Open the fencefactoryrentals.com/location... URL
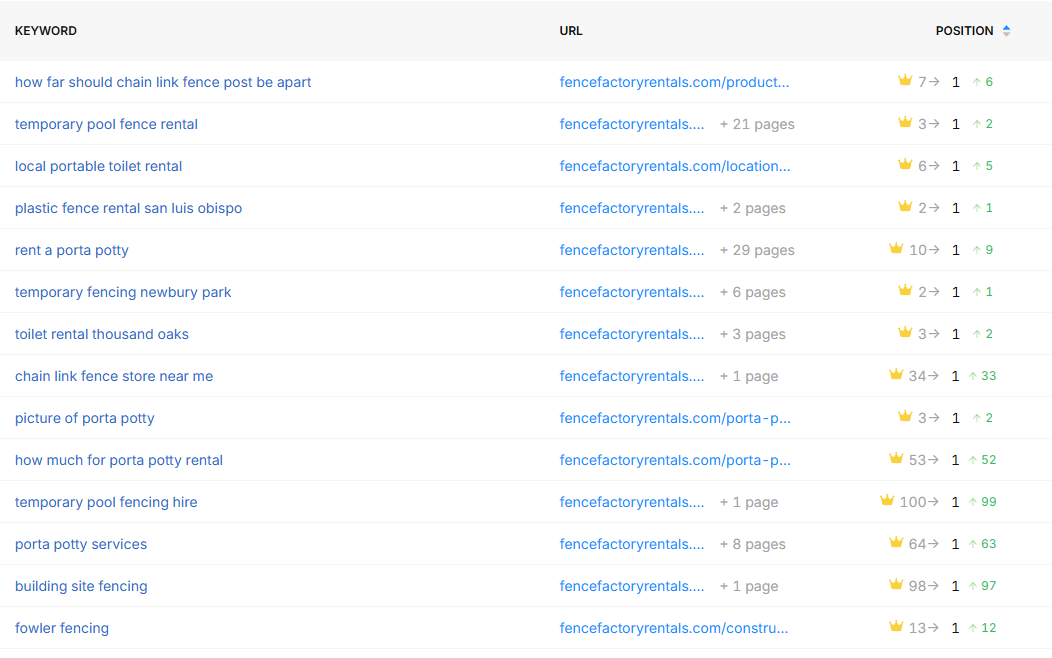 pos(675,166)
